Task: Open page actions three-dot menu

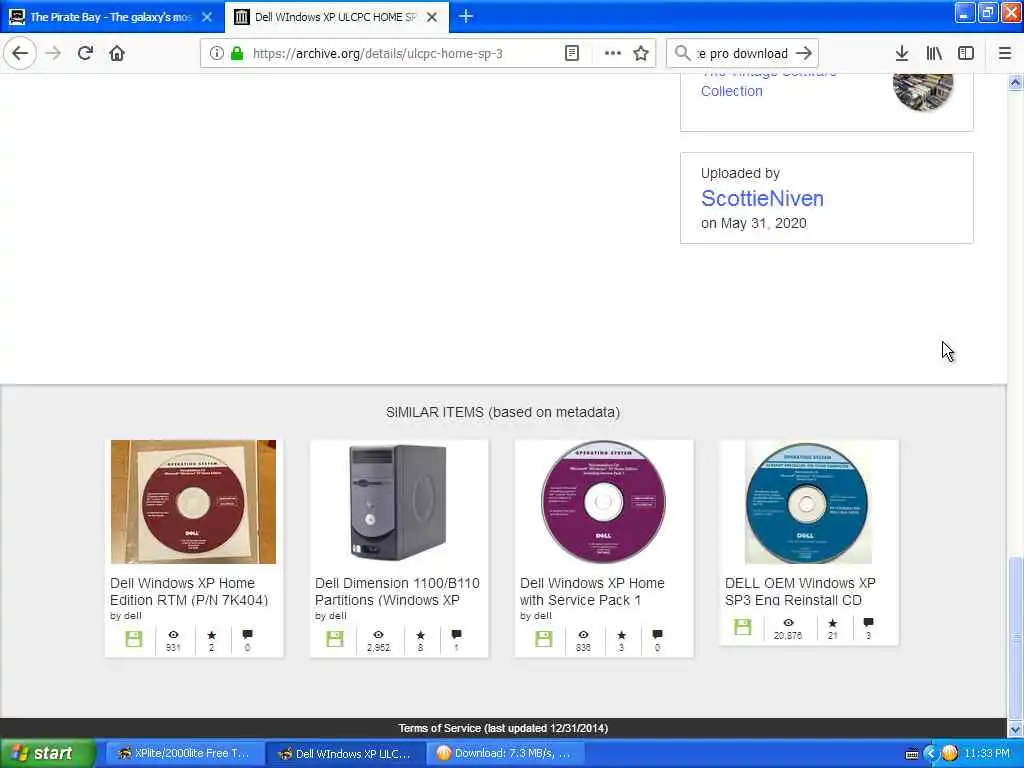Action: tap(613, 54)
